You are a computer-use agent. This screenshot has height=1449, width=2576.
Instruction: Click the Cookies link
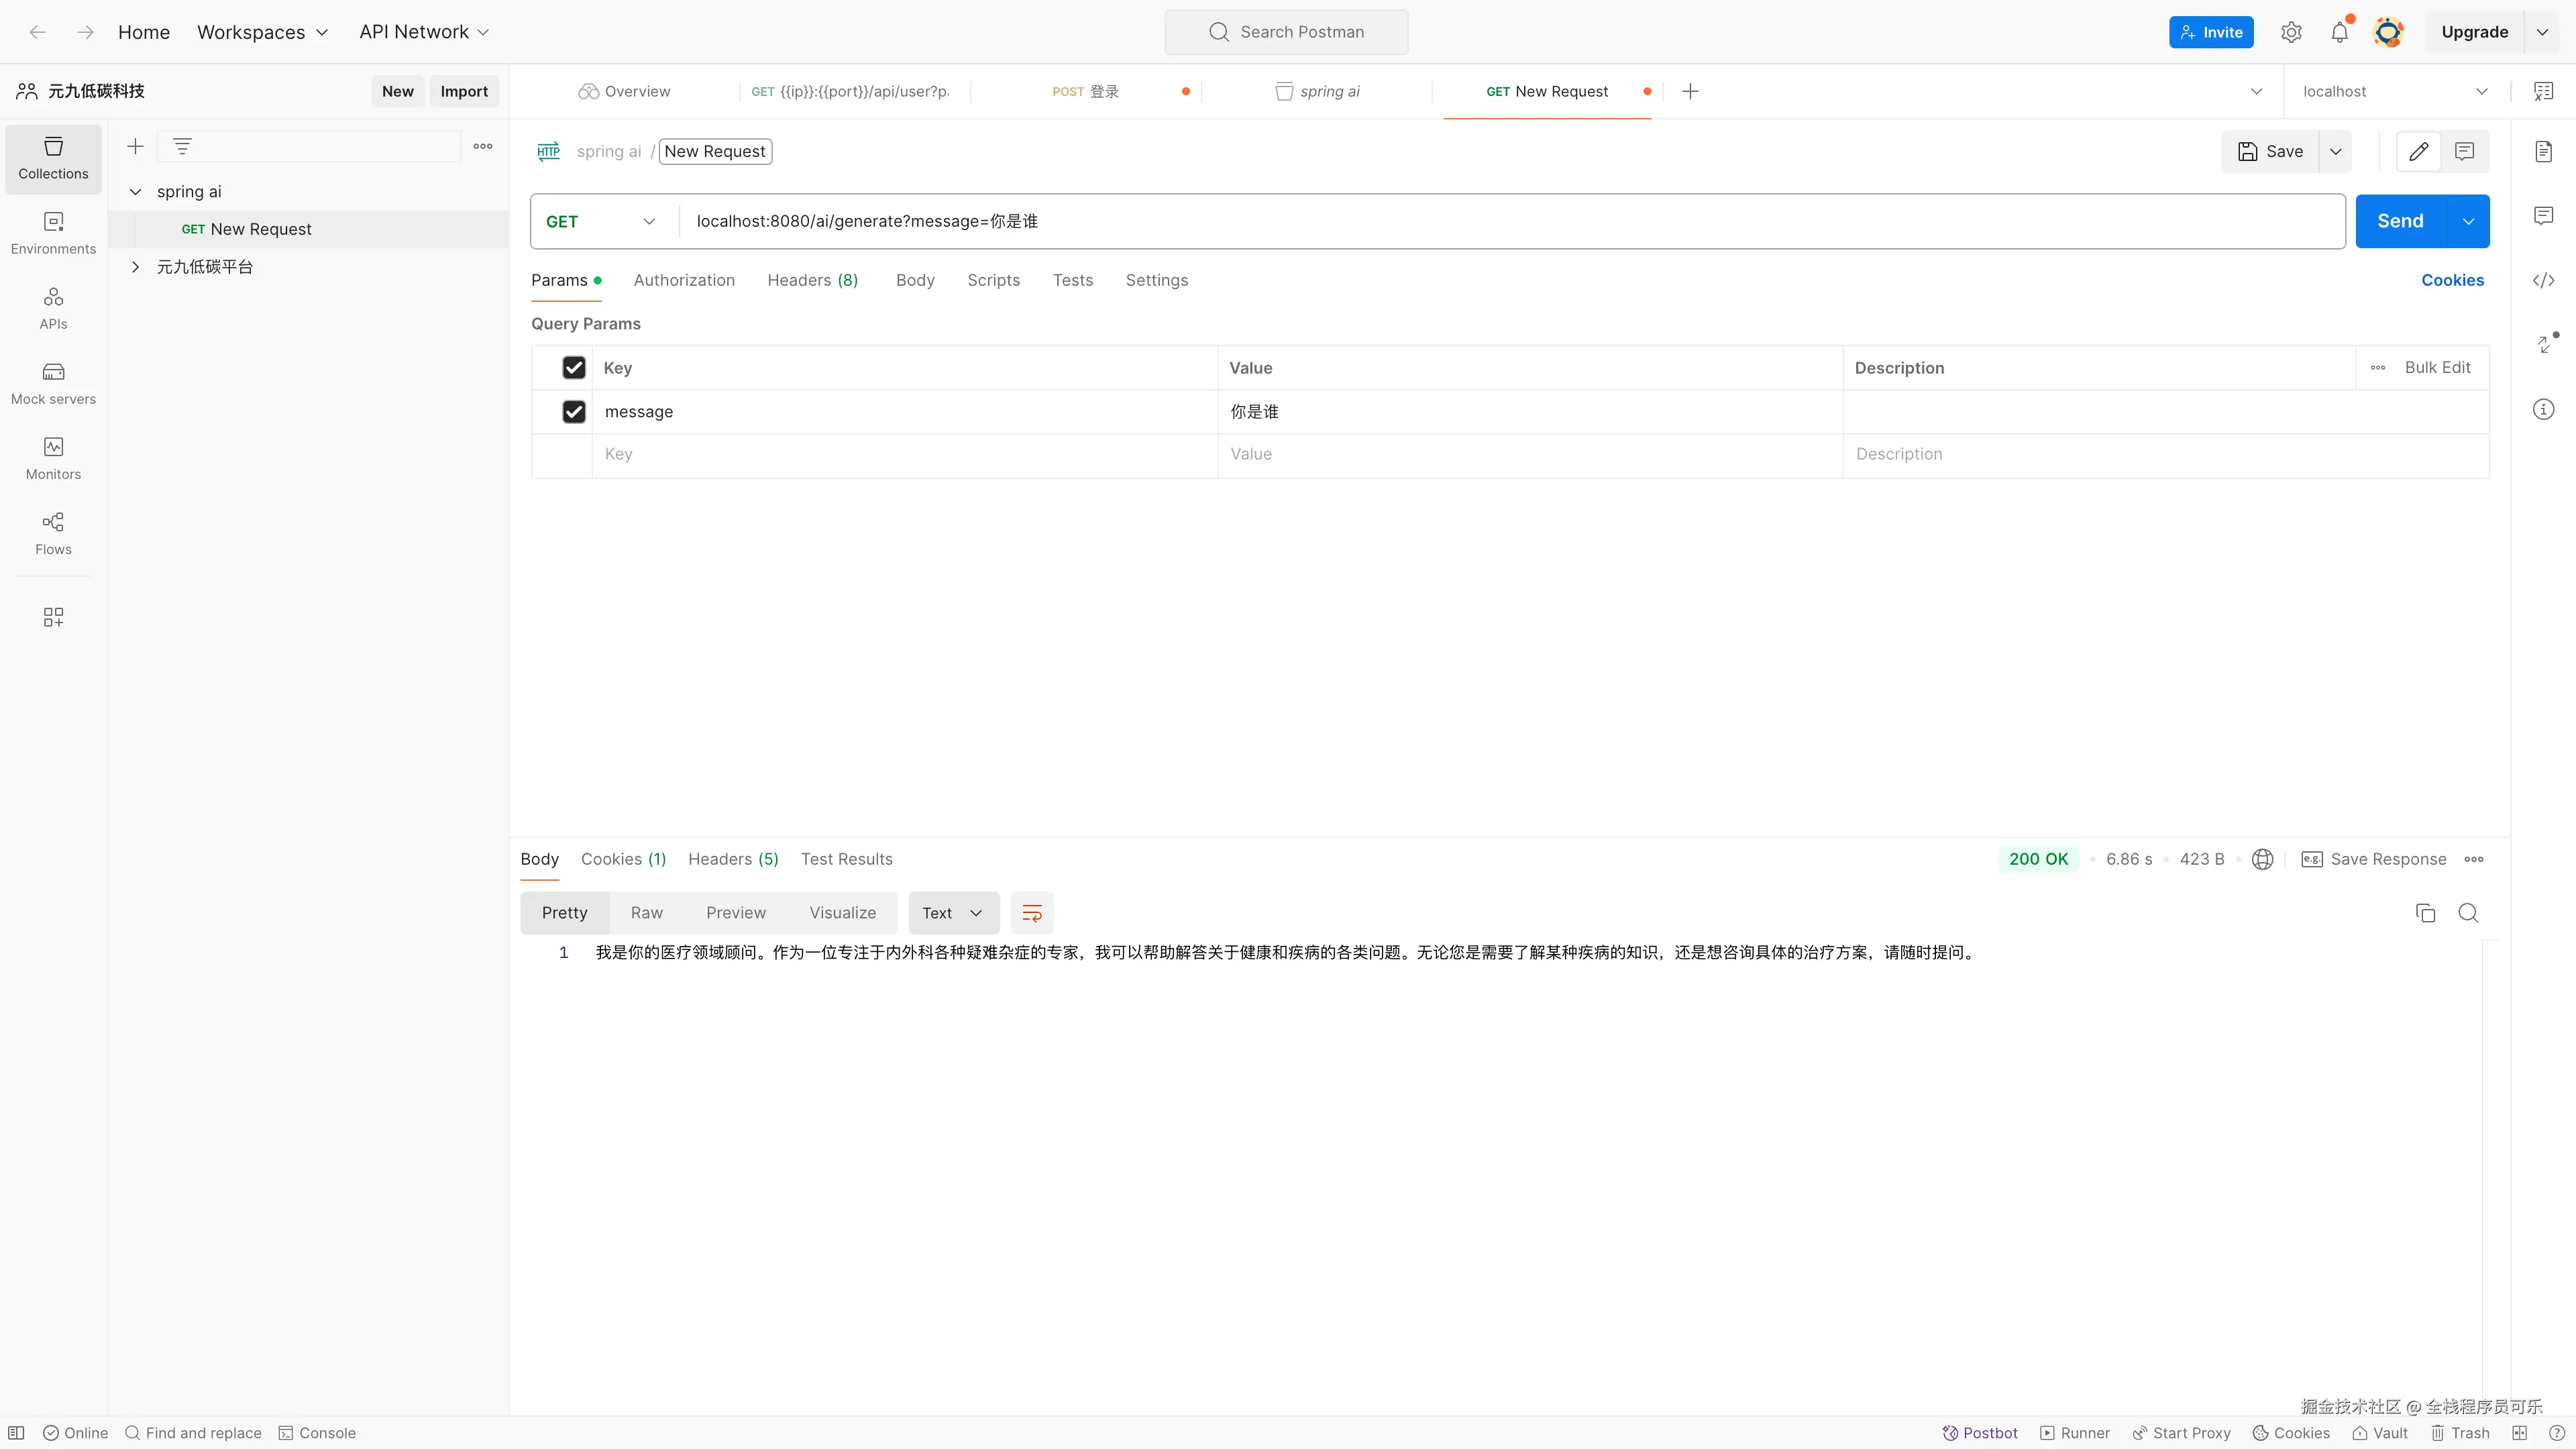point(2452,280)
